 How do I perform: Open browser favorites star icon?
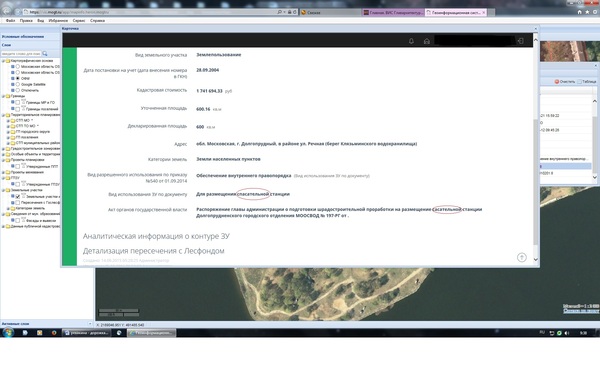coord(587,12)
